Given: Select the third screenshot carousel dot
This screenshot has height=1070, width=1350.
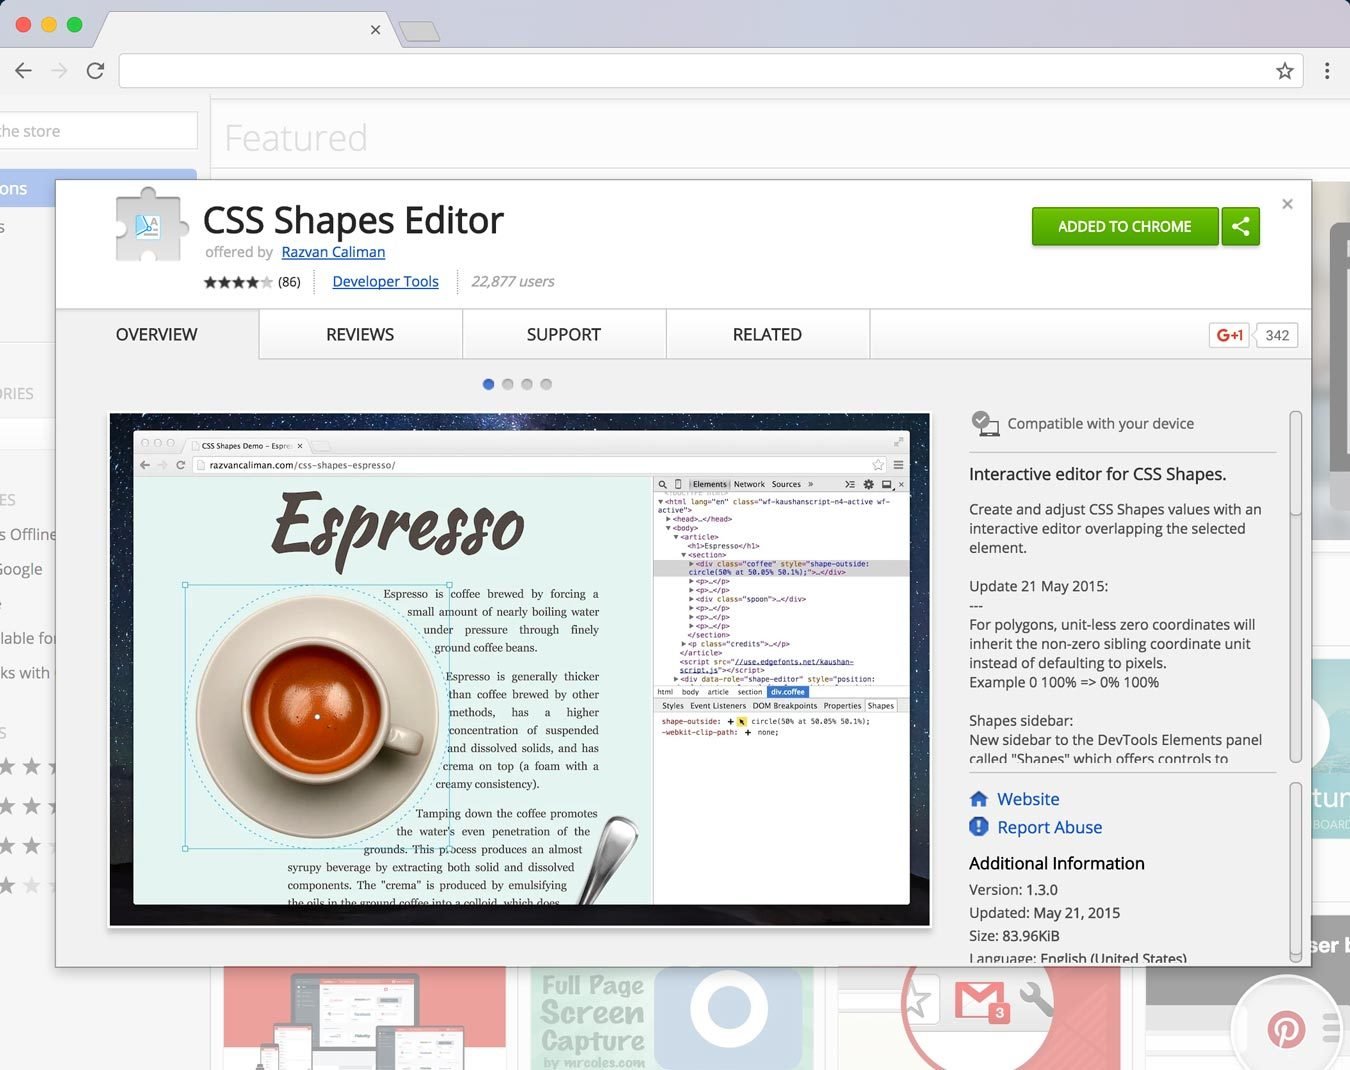Looking at the screenshot, I should click(527, 384).
